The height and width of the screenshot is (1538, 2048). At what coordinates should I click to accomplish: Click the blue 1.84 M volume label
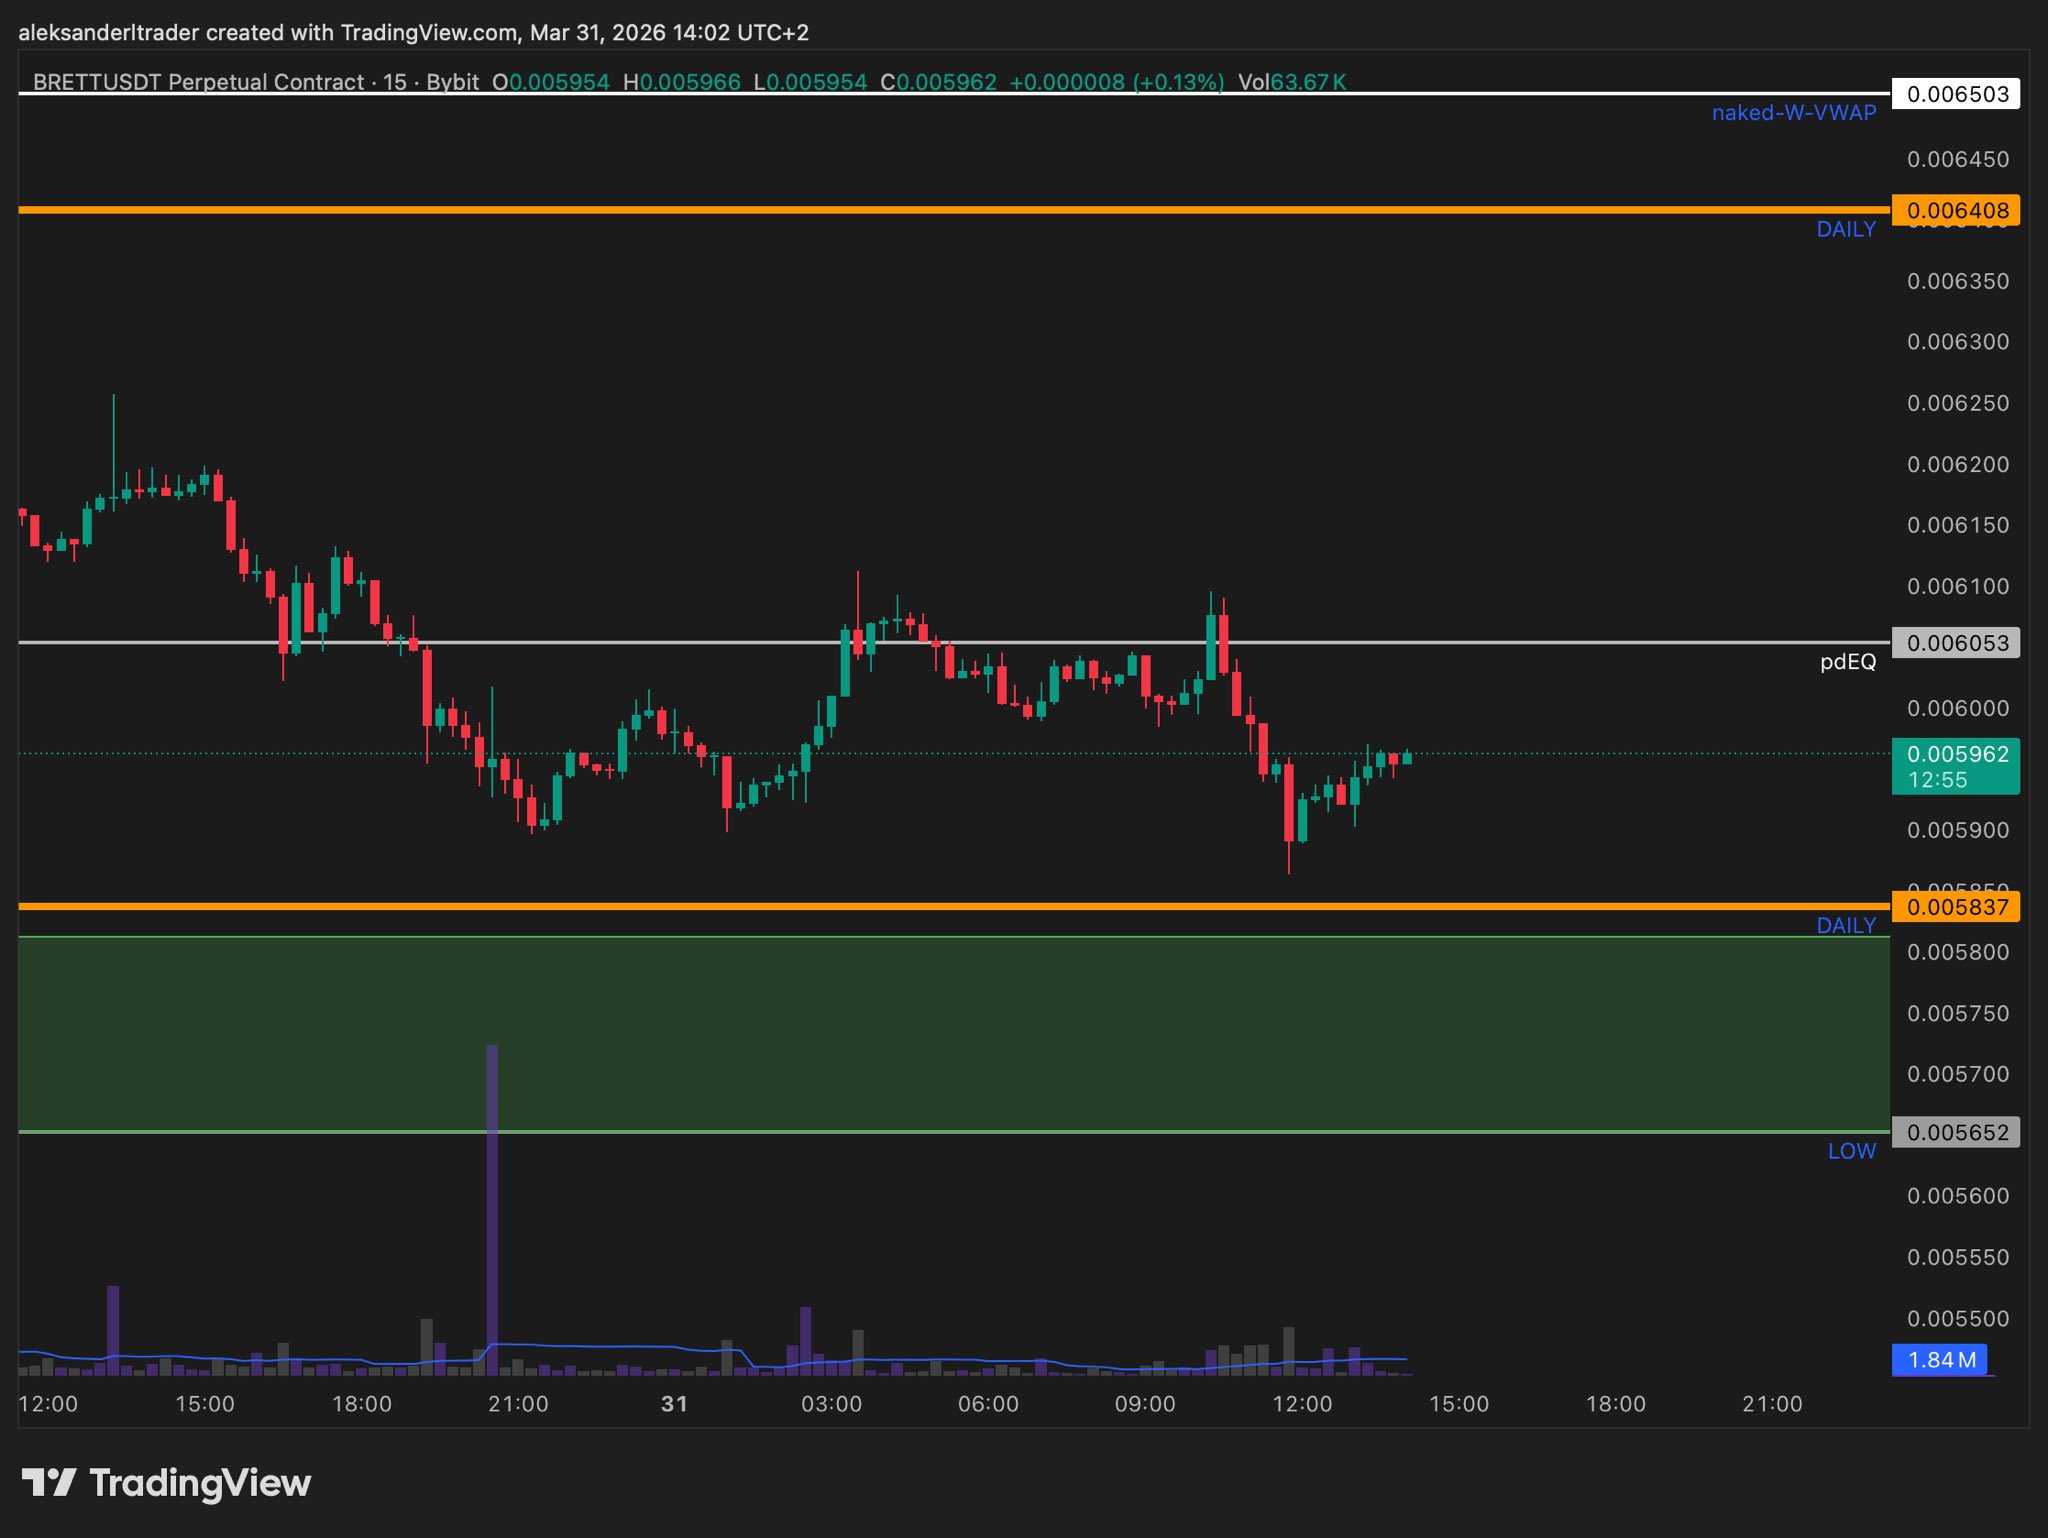click(x=1940, y=1360)
